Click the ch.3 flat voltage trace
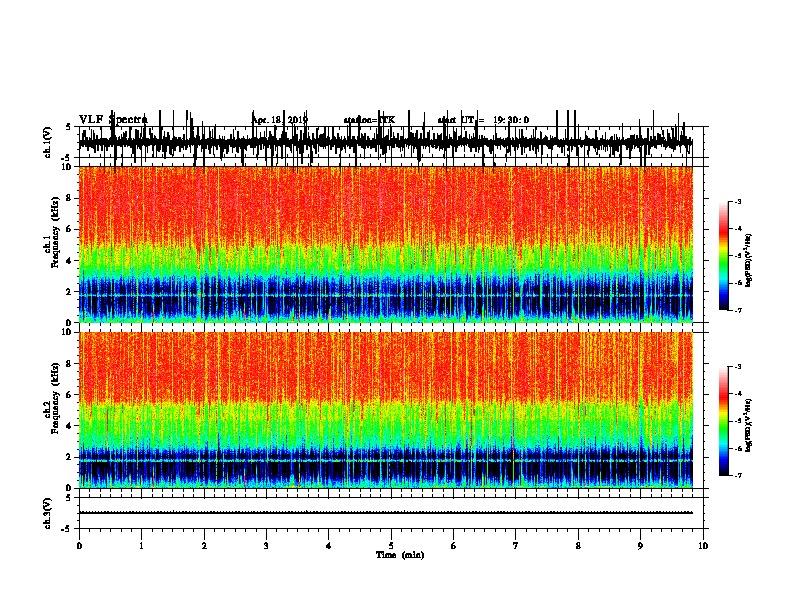The height and width of the screenshot is (612, 792). click(x=386, y=513)
